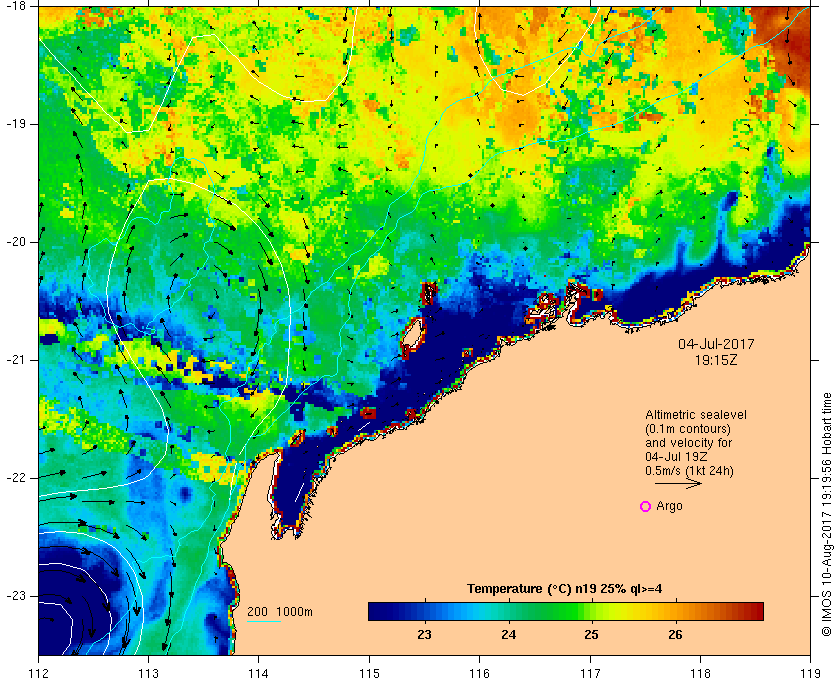Click the latitude axis label -22
The width and height of the screenshot is (840, 680).
tap(15, 477)
